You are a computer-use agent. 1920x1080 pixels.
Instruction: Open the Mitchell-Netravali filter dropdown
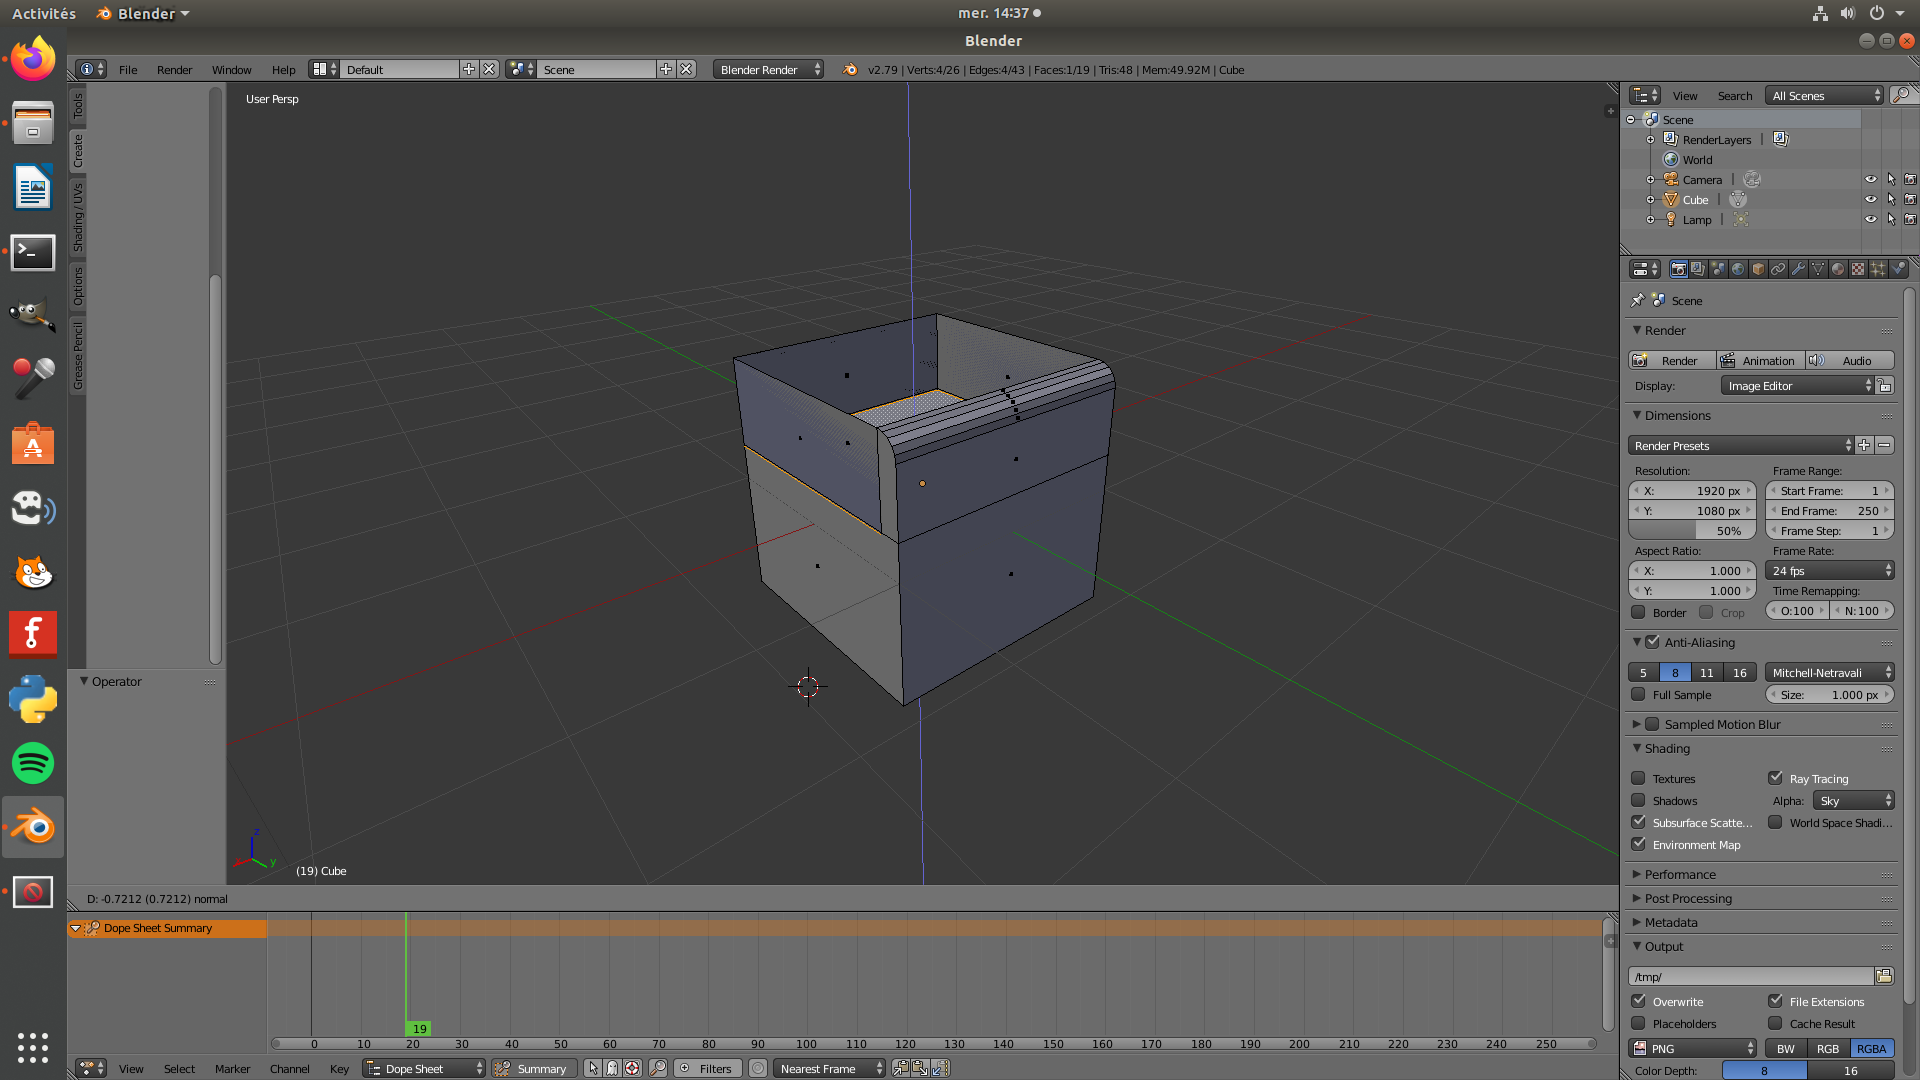click(x=1830, y=672)
